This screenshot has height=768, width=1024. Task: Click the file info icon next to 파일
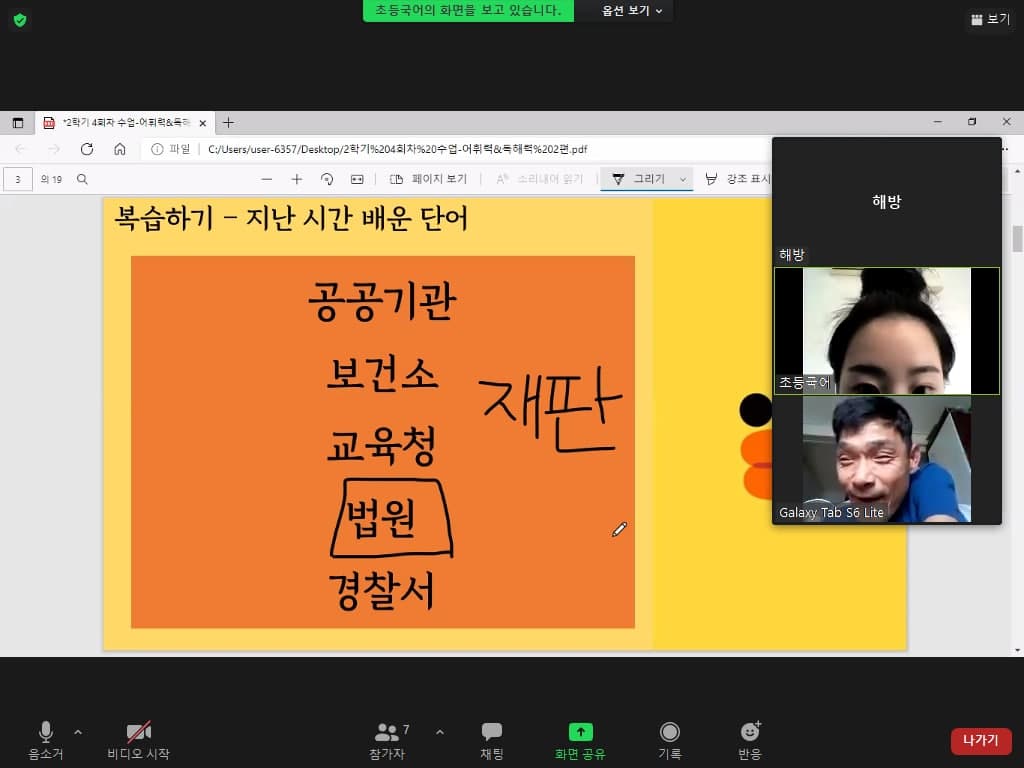[x=157, y=150]
